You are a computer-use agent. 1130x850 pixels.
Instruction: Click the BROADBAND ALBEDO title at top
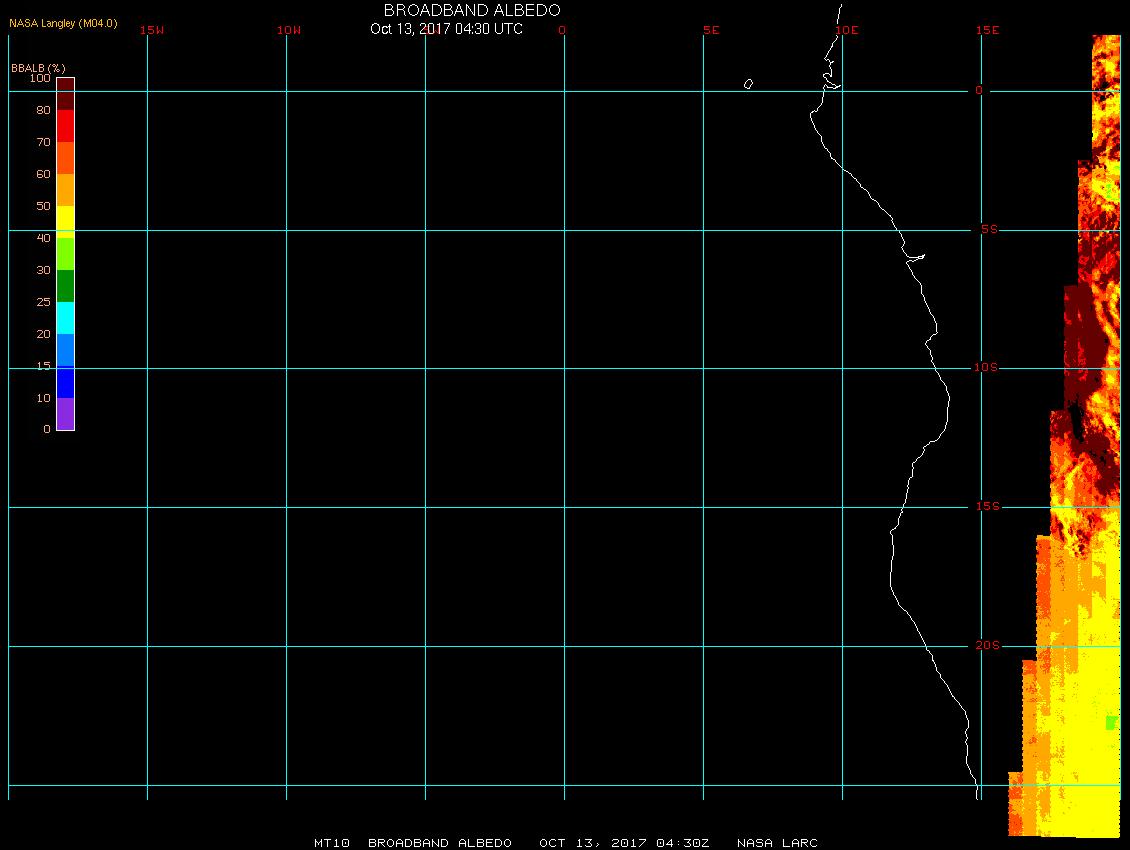tap(472, 10)
